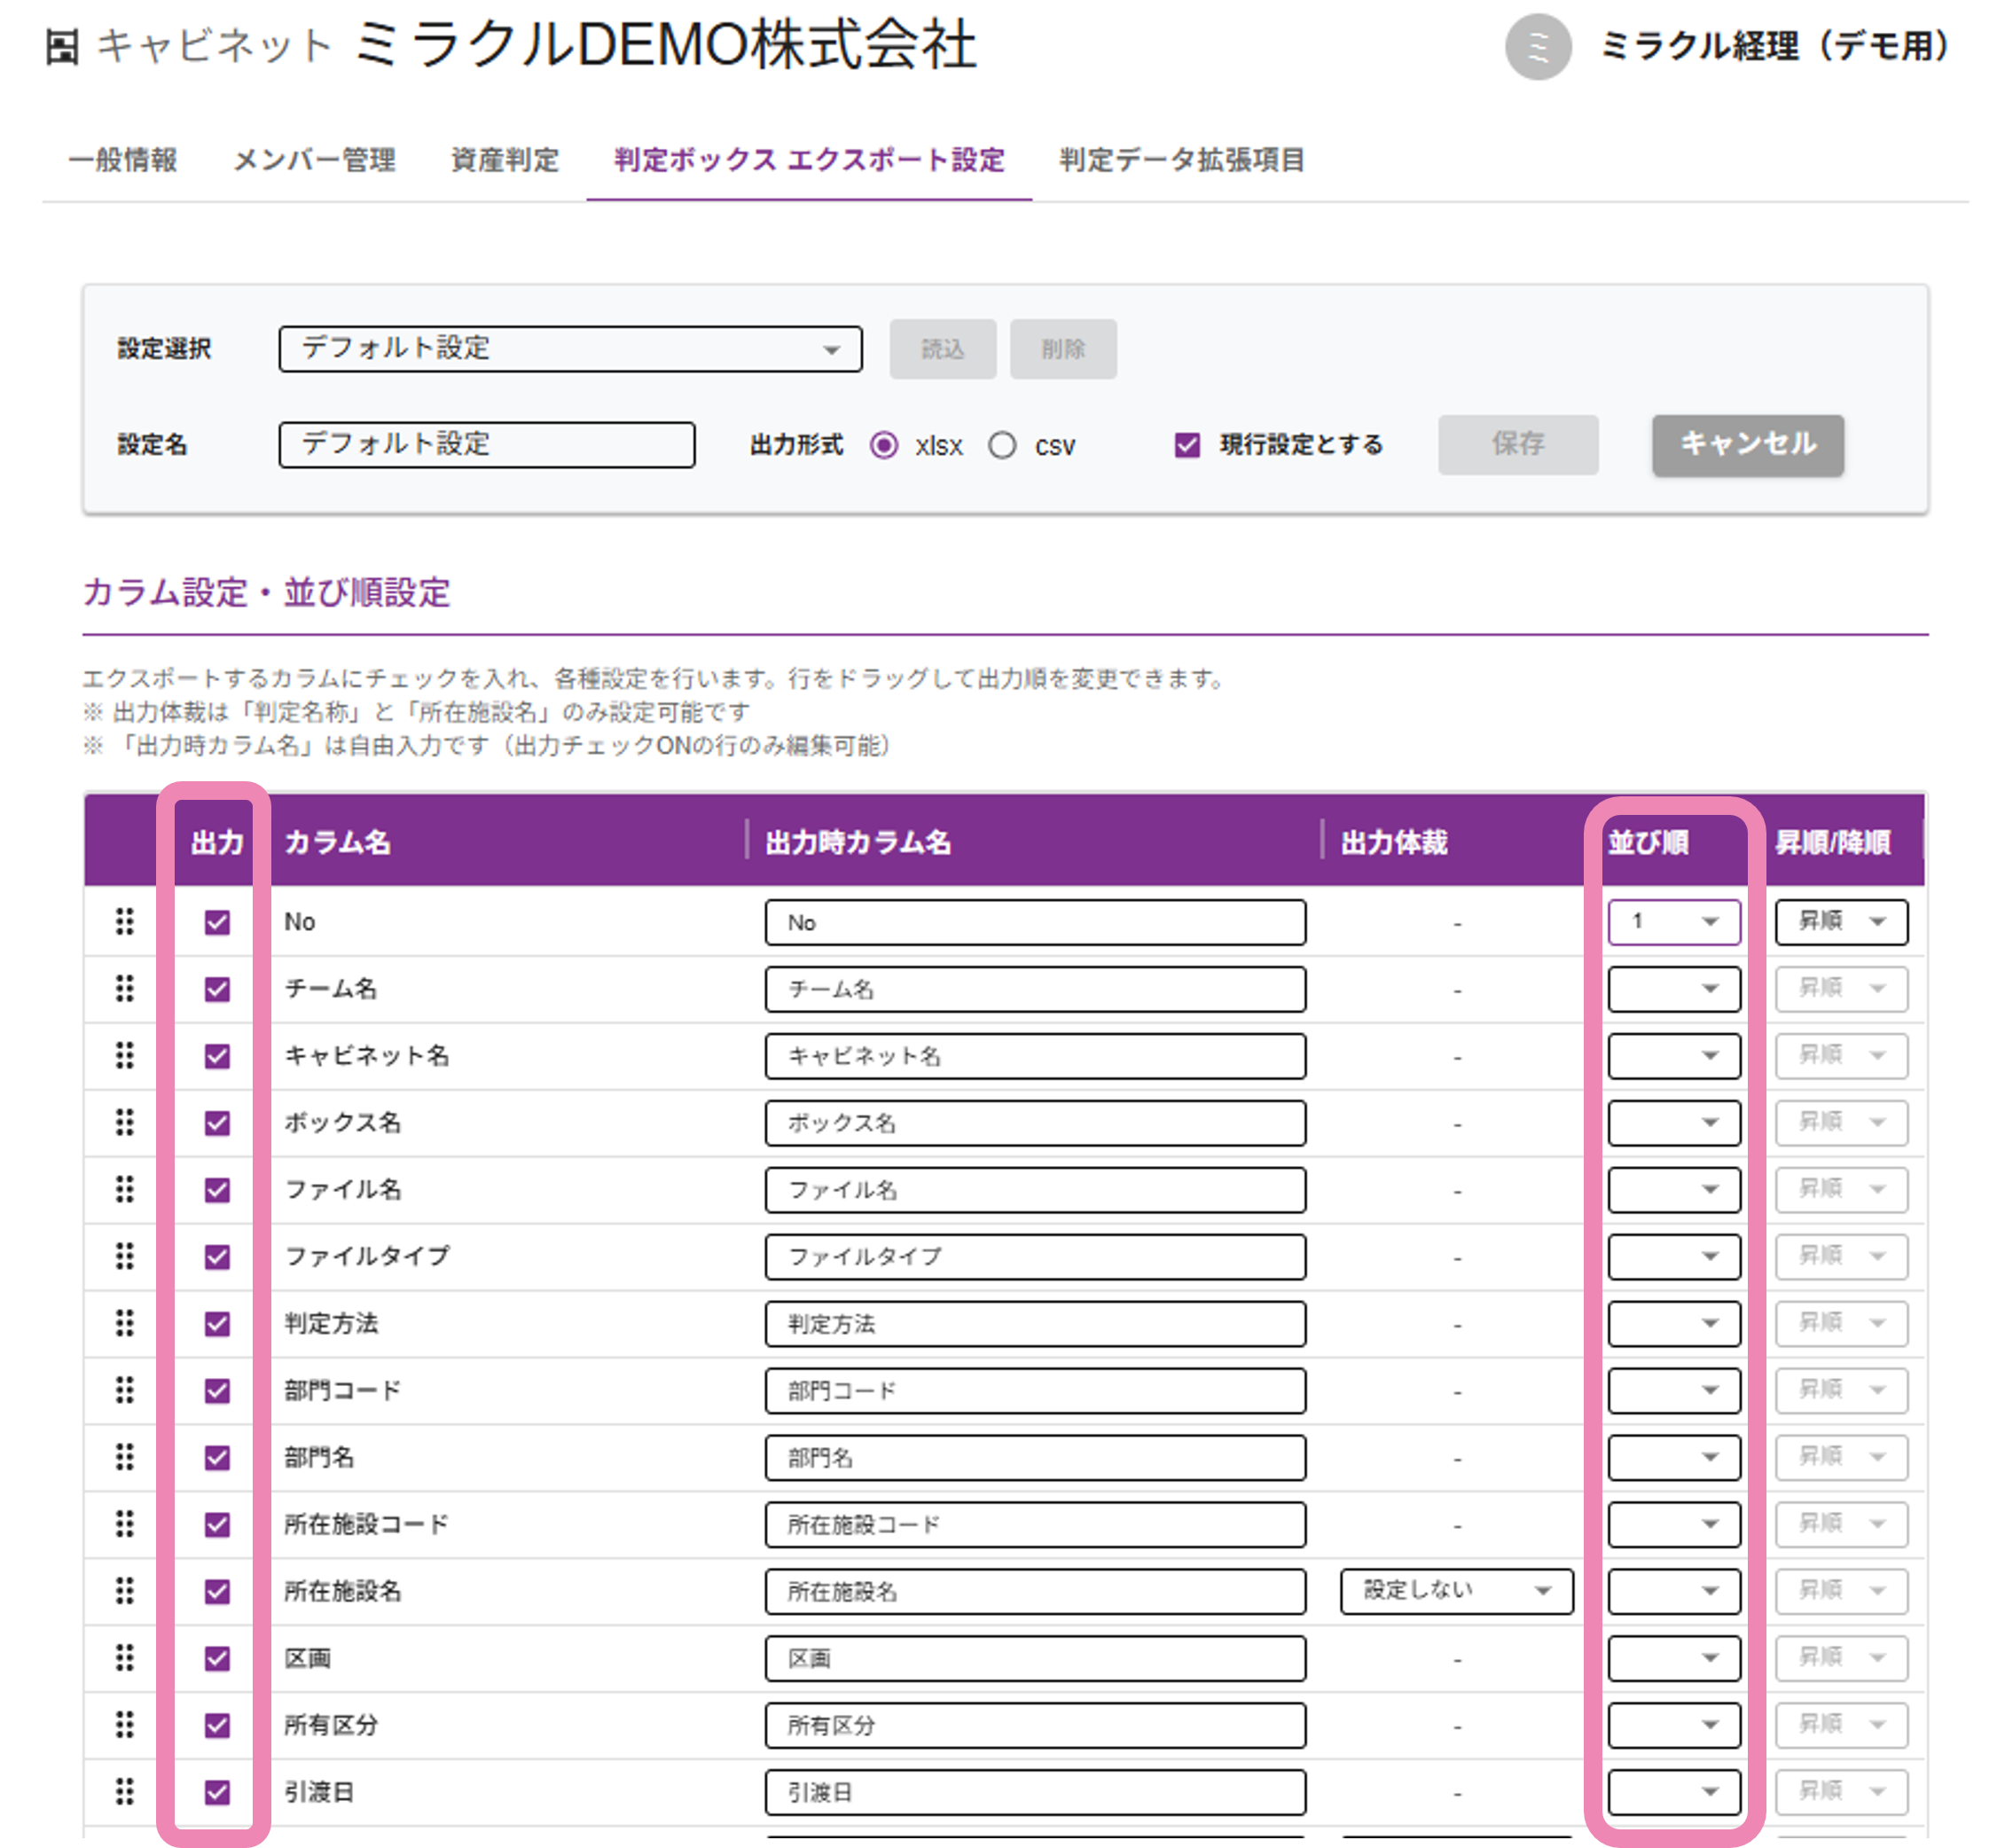Click the 設定名 input field
This screenshot has height=1848, width=2005.
coord(487,445)
